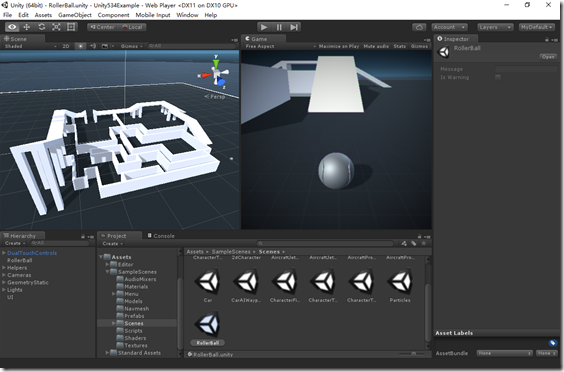
Task: Click the Open button in Inspector
Action: (548, 57)
